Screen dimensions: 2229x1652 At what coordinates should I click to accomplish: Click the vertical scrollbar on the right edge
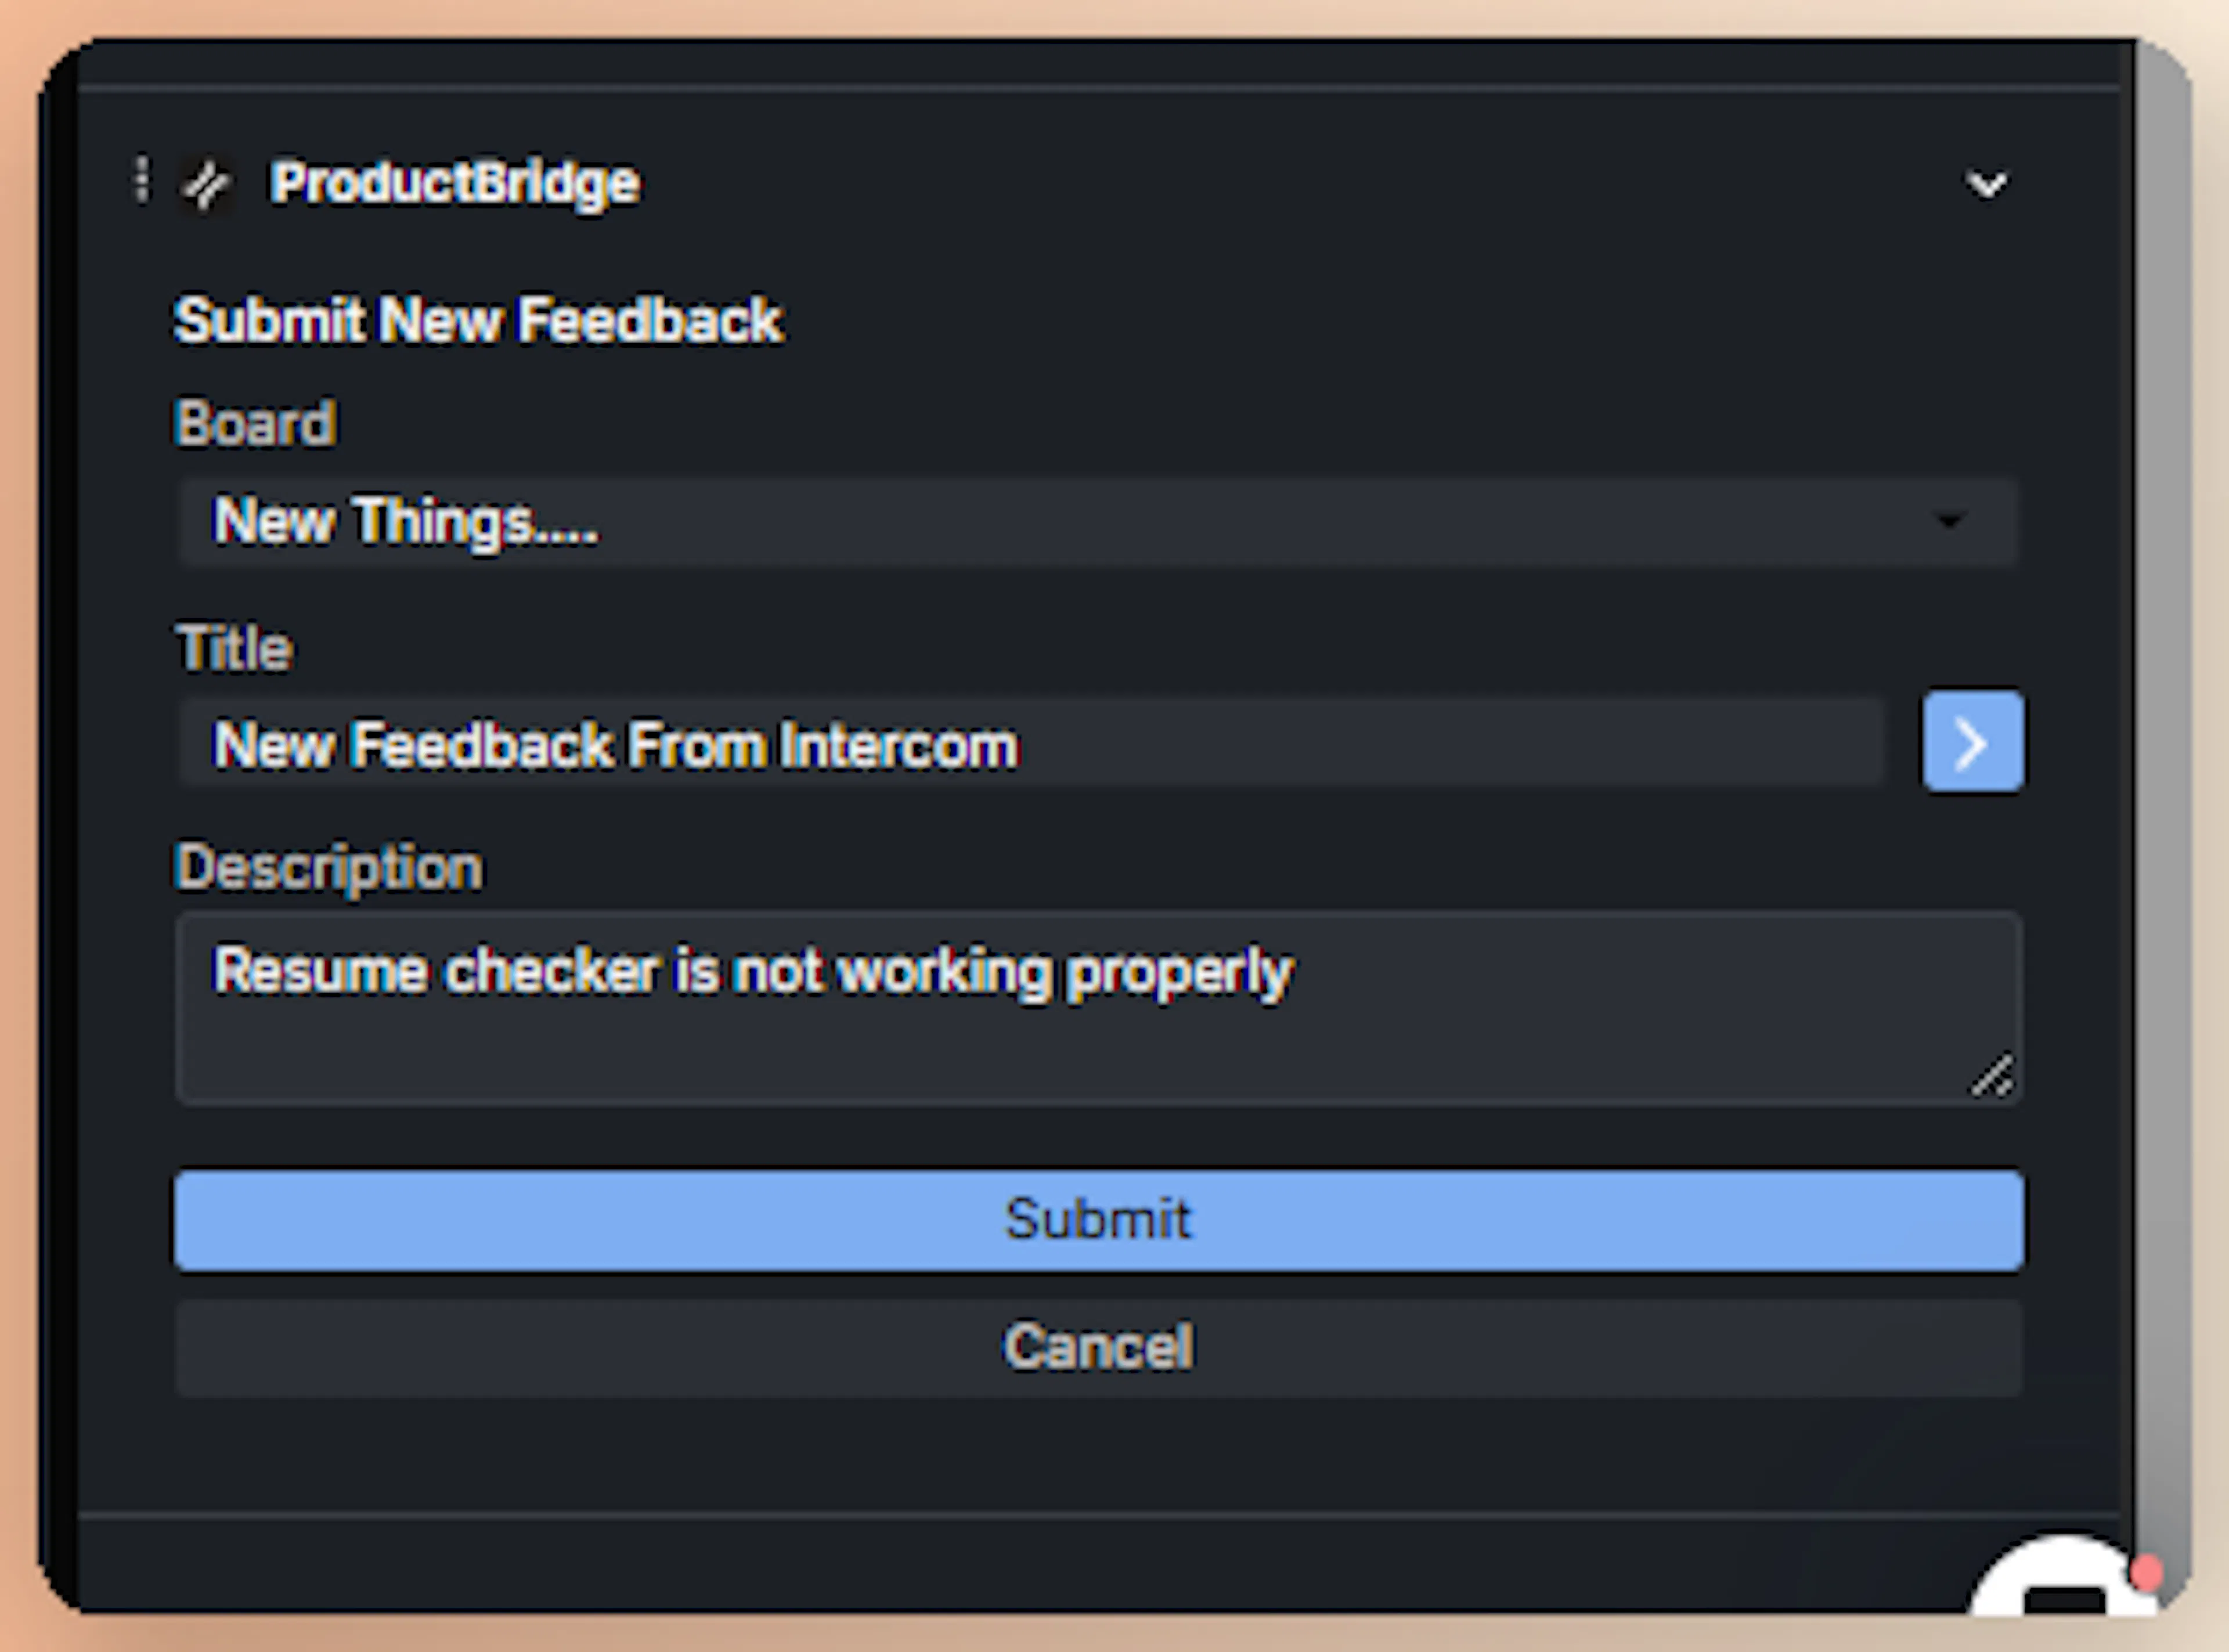pyautogui.click(x=2162, y=800)
